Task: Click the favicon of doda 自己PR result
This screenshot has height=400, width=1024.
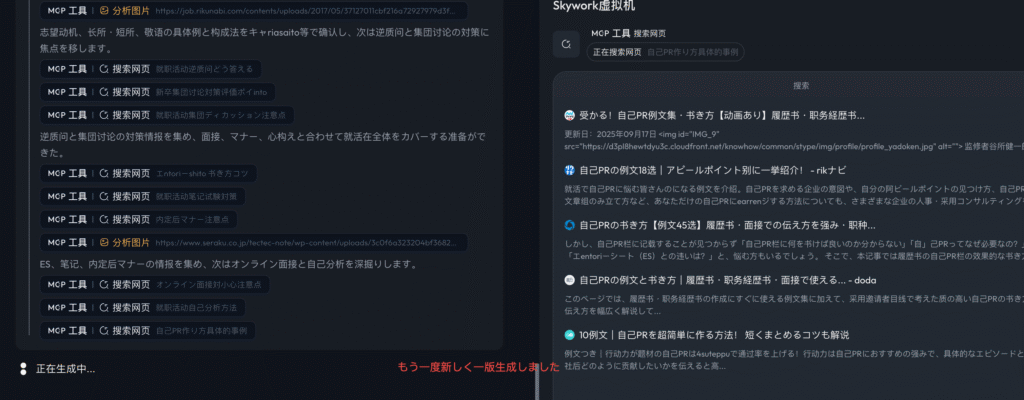Action: 570,280
